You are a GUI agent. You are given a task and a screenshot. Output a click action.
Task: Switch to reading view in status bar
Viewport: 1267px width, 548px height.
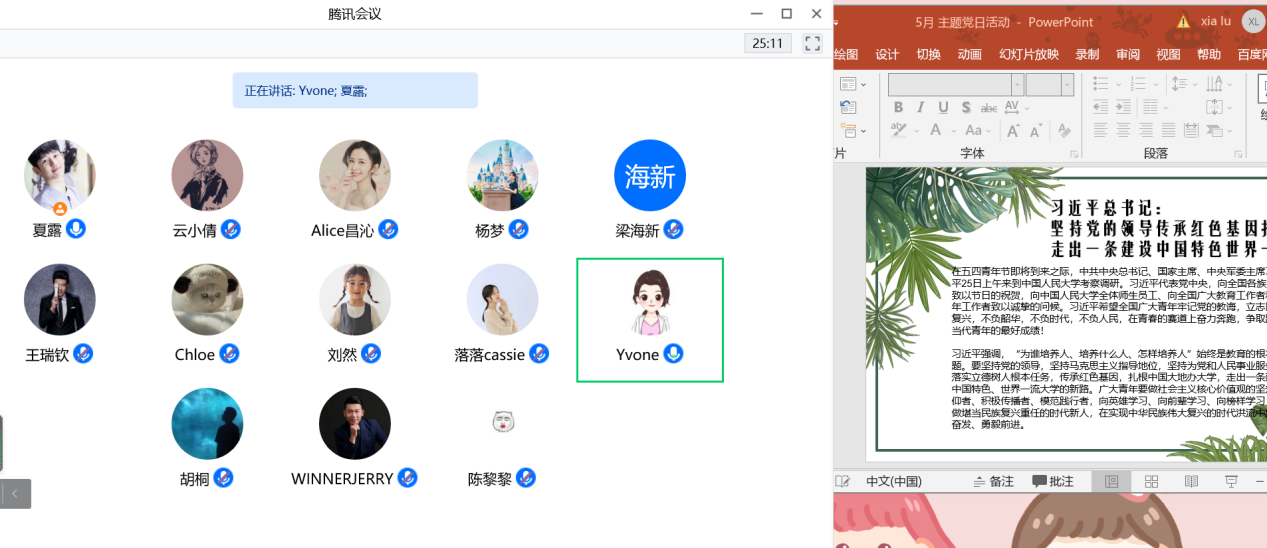point(1191,481)
